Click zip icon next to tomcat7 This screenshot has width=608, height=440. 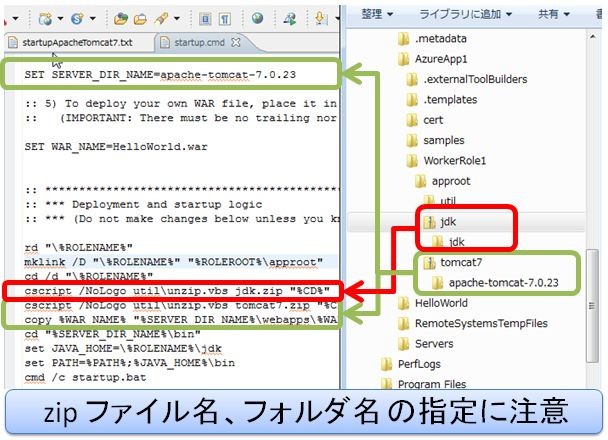pos(429,262)
